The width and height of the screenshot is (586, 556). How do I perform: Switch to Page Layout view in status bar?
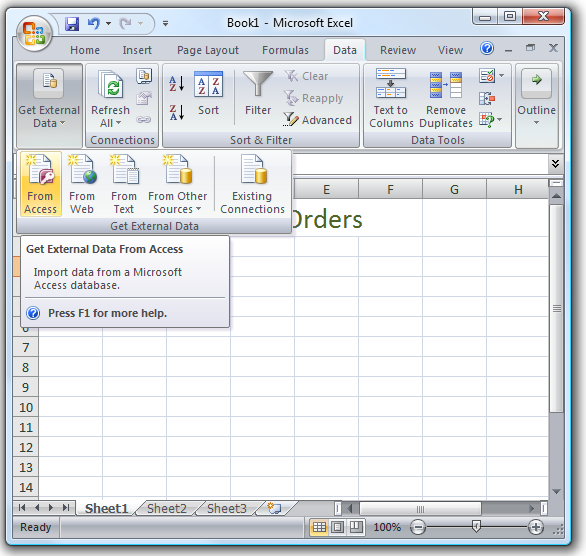[338, 527]
